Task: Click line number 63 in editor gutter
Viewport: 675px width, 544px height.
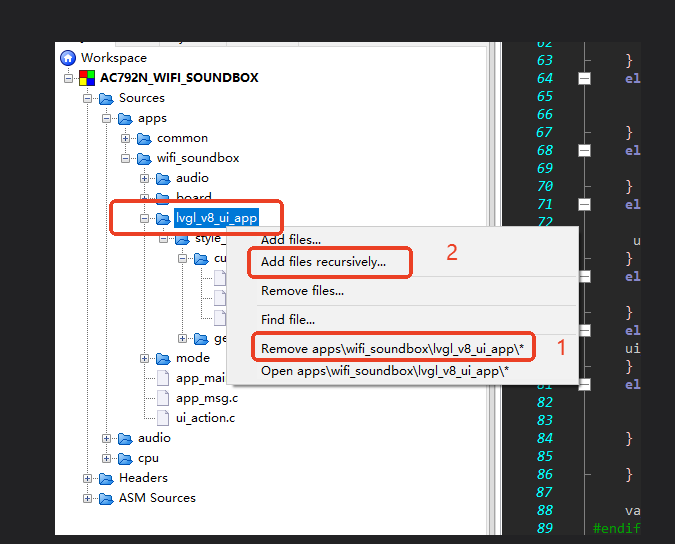Action: 545,60
